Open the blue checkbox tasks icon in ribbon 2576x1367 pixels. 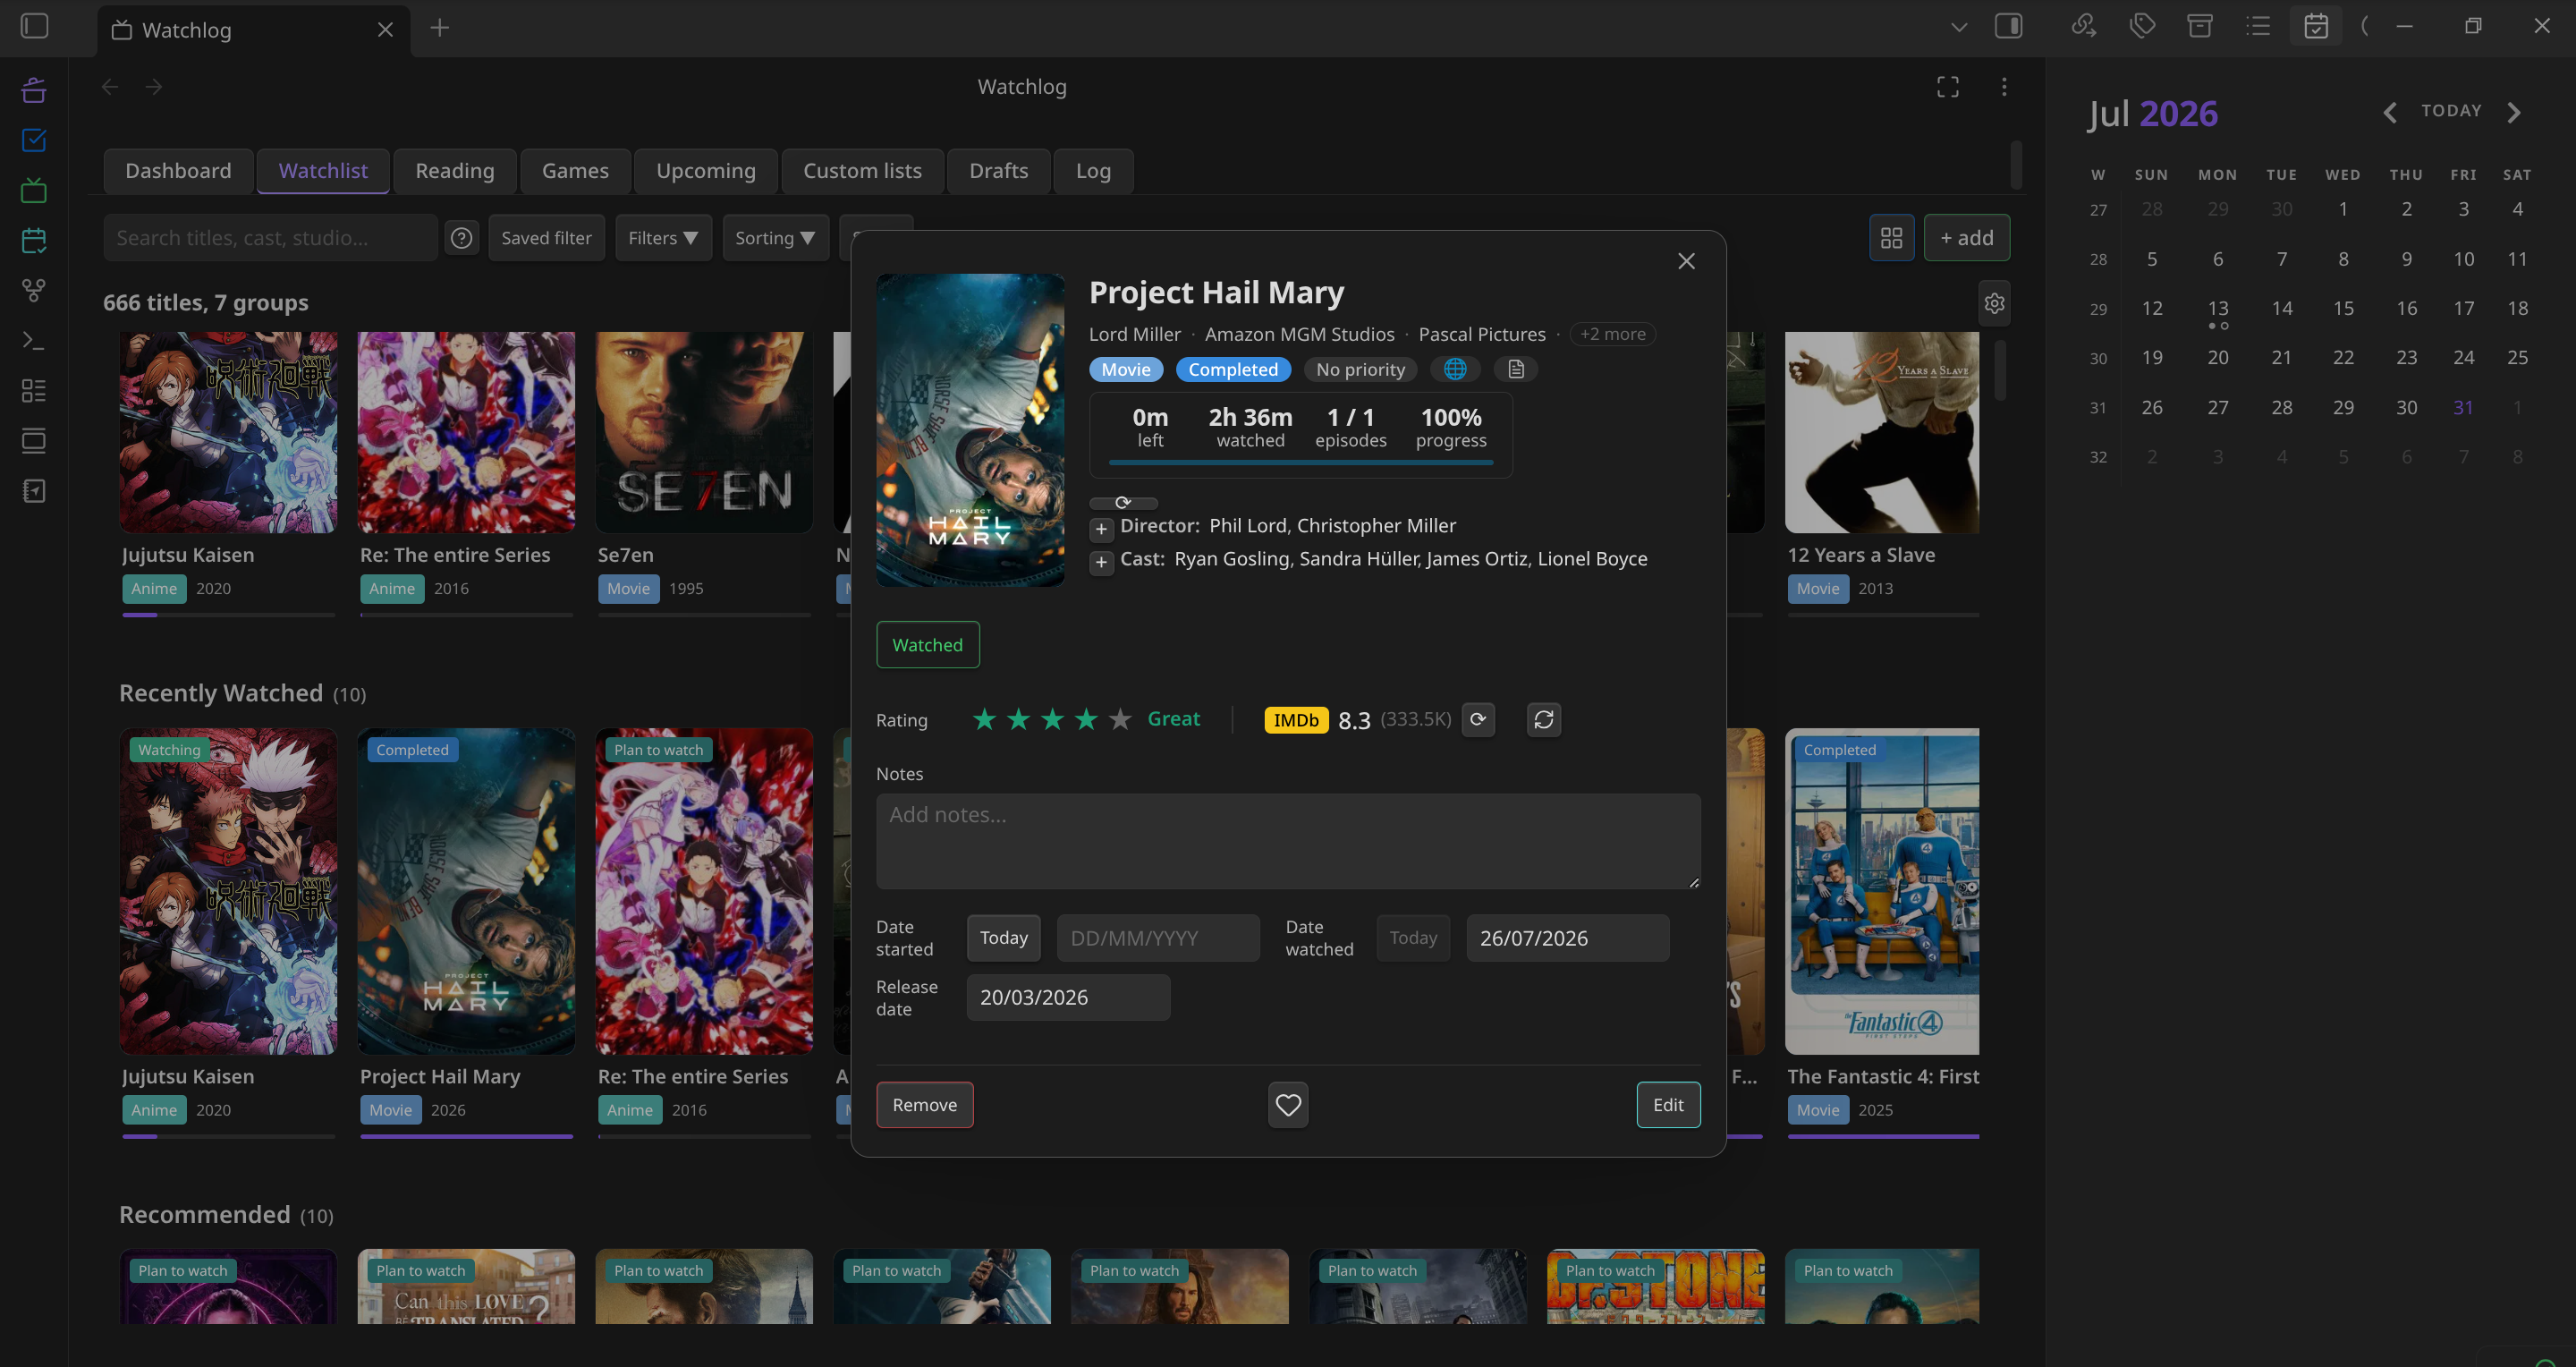click(34, 140)
